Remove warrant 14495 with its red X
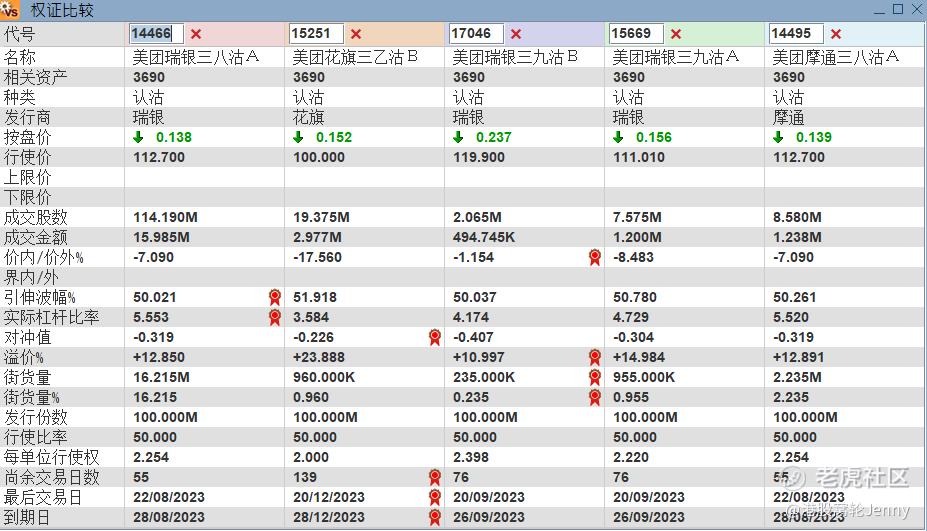The width and height of the screenshot is (927, 531). click(x=835, y=34)
